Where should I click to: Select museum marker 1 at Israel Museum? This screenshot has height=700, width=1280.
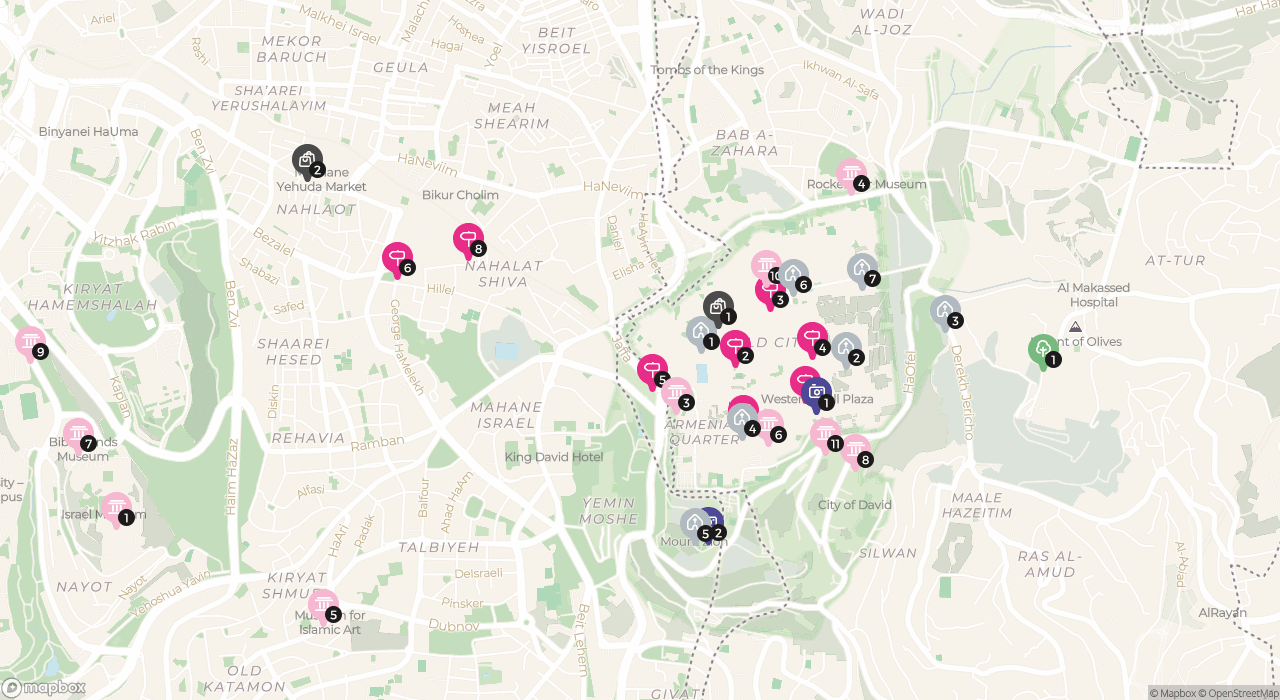116,508
